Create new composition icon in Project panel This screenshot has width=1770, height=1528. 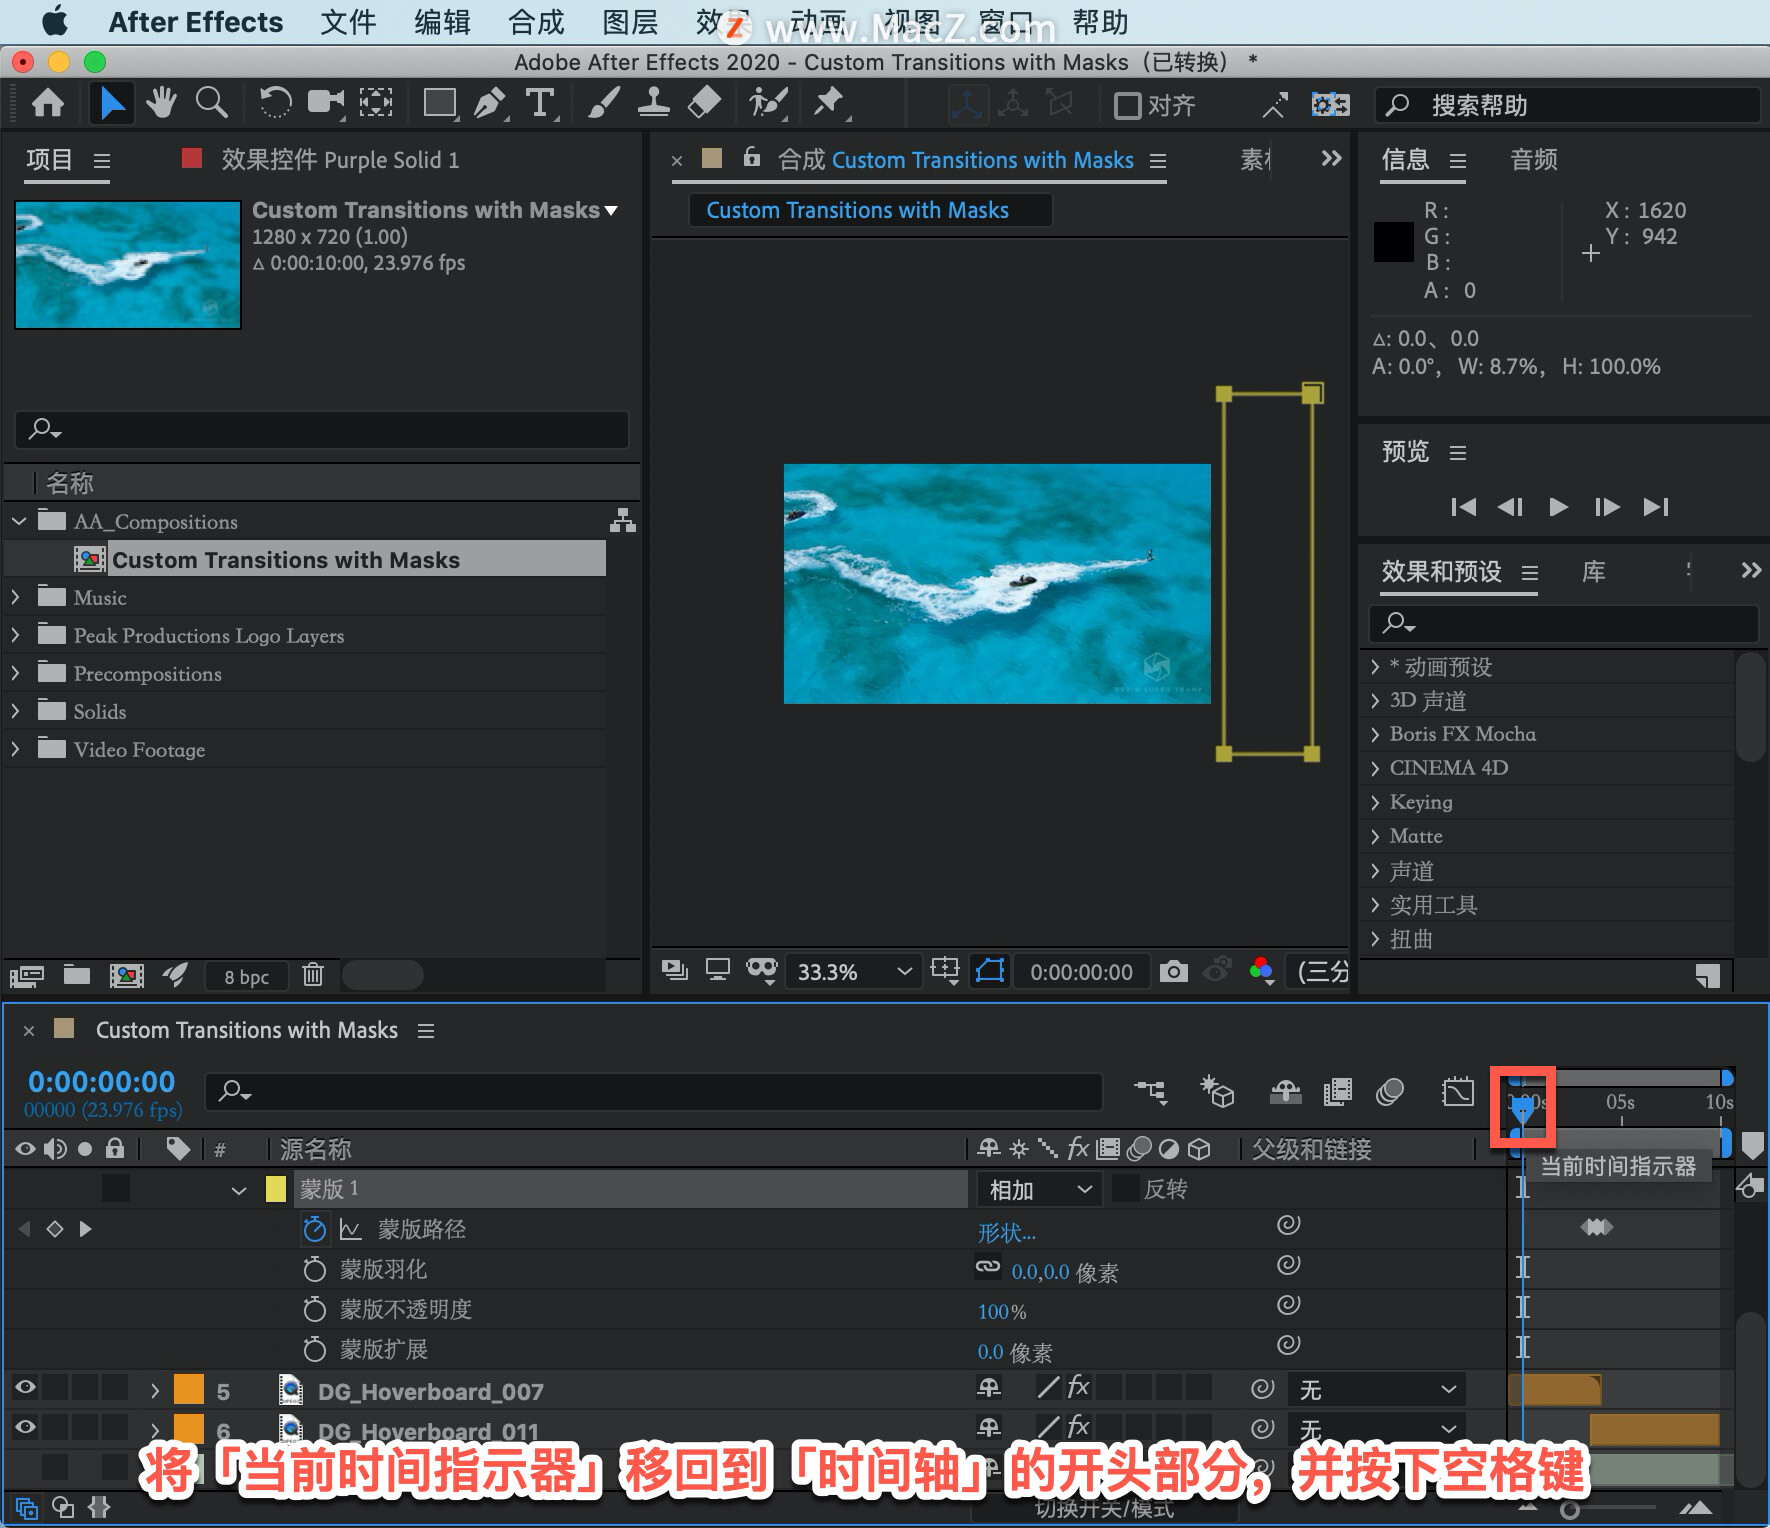pos(126,975)
